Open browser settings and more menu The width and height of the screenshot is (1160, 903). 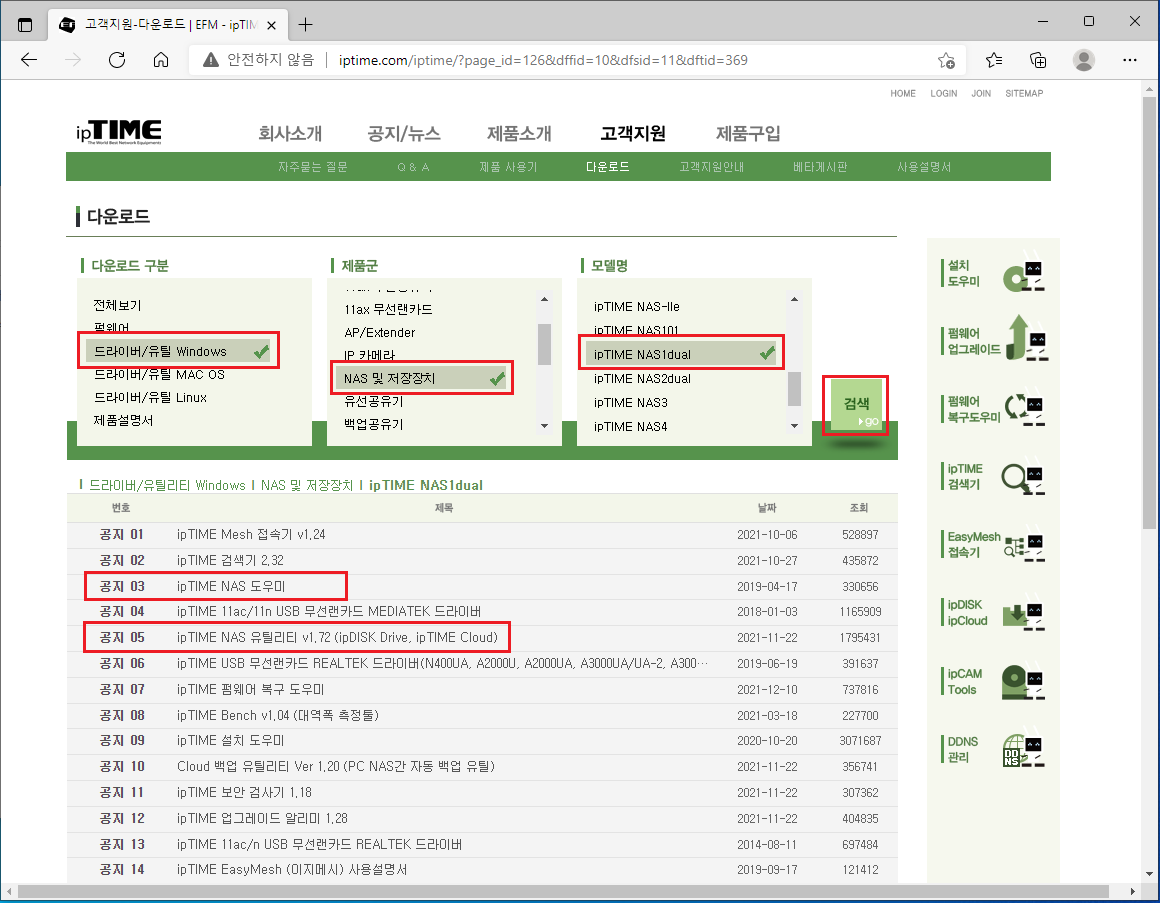[1130, 60]
